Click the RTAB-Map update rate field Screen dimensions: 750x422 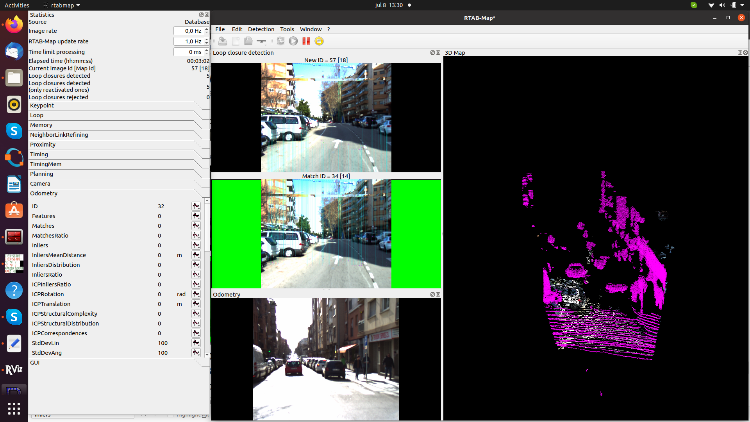coord(188,41)
